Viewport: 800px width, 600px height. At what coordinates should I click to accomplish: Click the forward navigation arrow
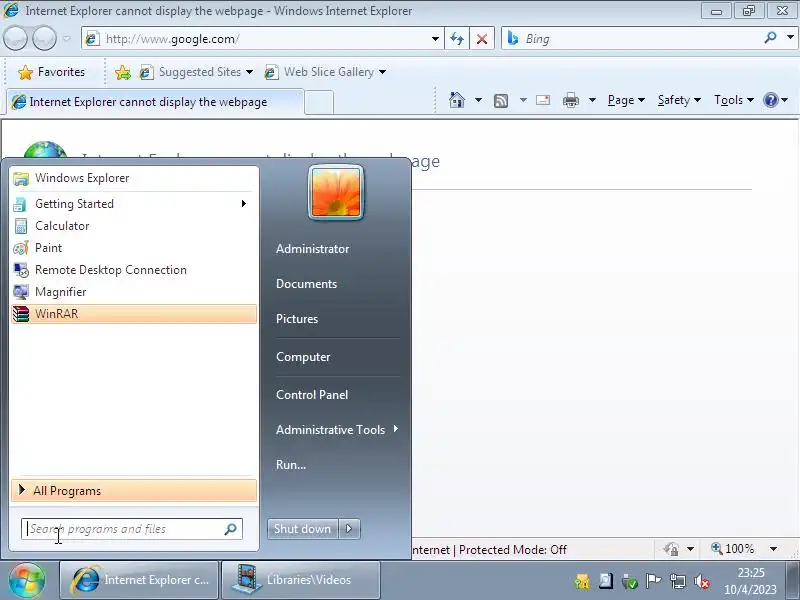pyautogui.click(x=44, y=38)
